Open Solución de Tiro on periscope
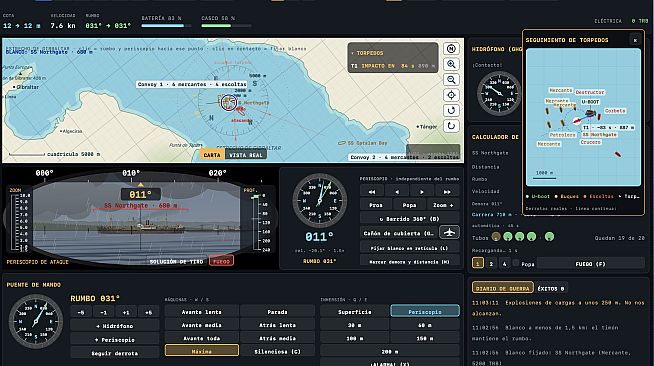654x366 pixels. (x=176, y=261)
